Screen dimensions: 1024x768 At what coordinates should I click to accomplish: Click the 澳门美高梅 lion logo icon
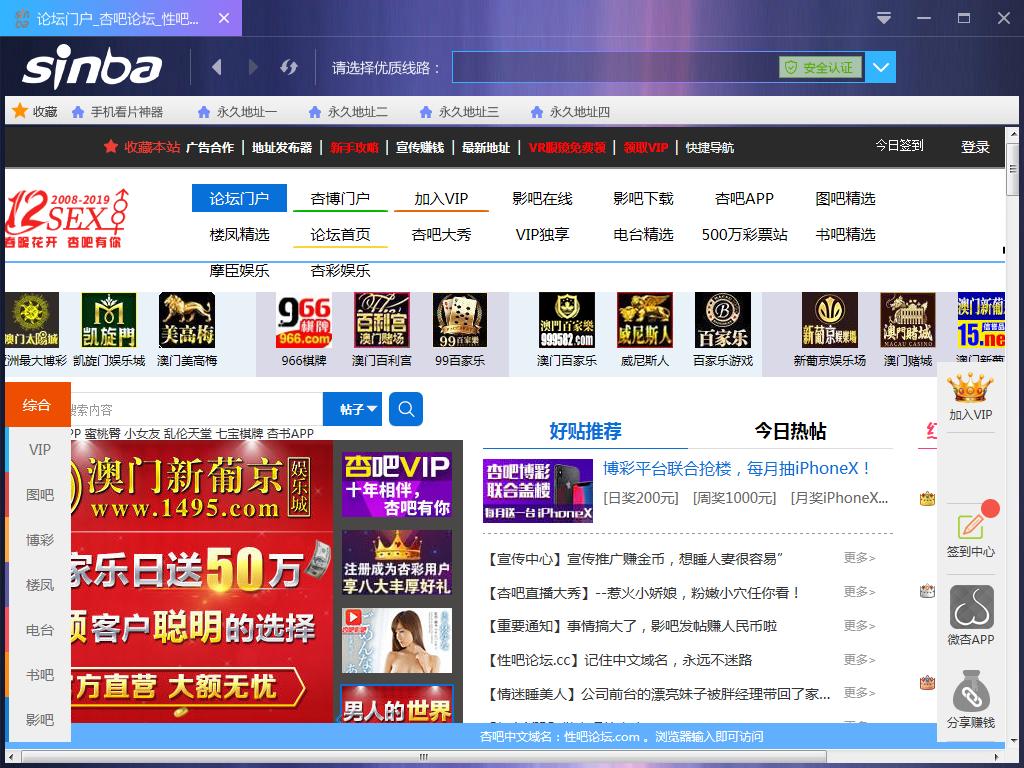point(187,320)
